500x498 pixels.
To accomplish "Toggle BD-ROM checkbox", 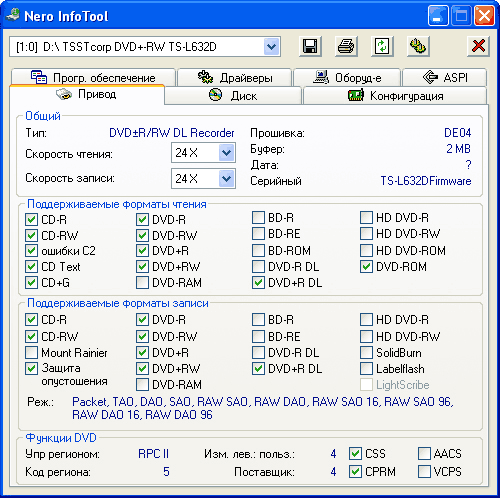I will click(258, 251).
